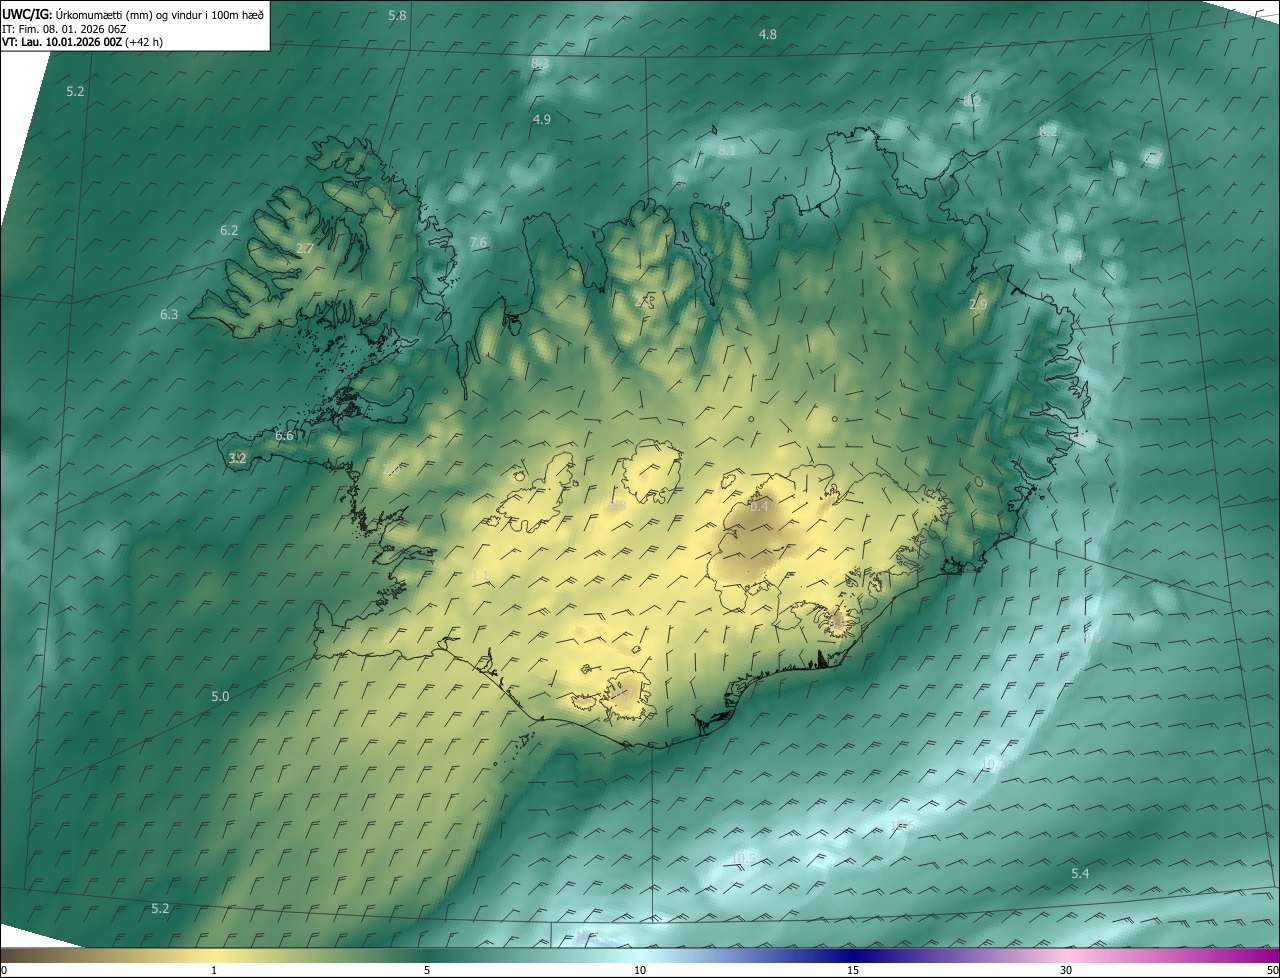Click the "8.4" value label
The width and height of the screenshot is (1280, 978).
[1073, 257]
